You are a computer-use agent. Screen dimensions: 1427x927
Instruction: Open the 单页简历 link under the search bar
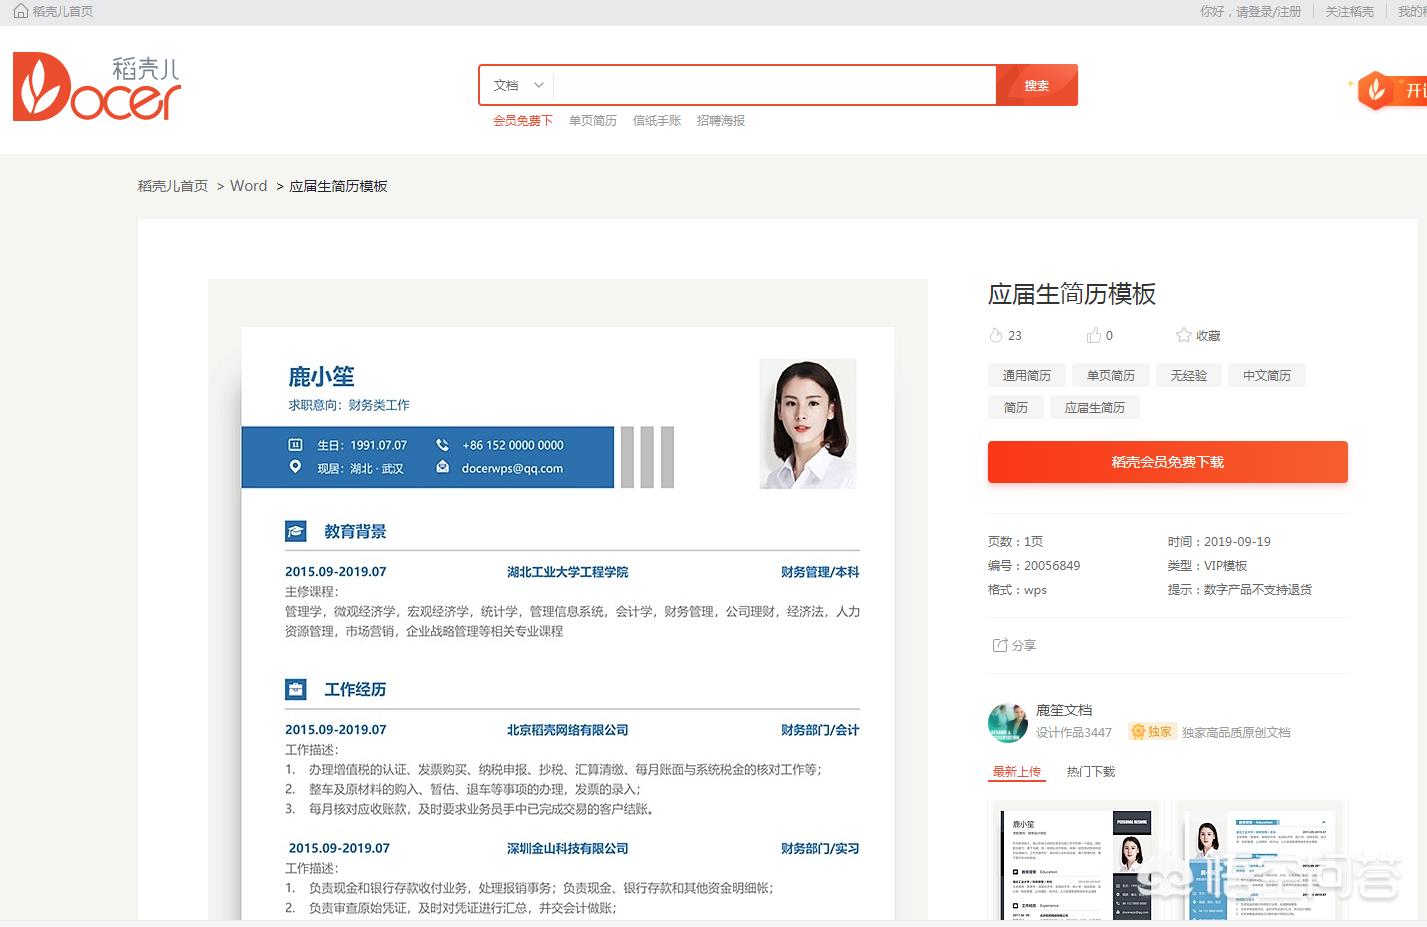click(593, 120)
